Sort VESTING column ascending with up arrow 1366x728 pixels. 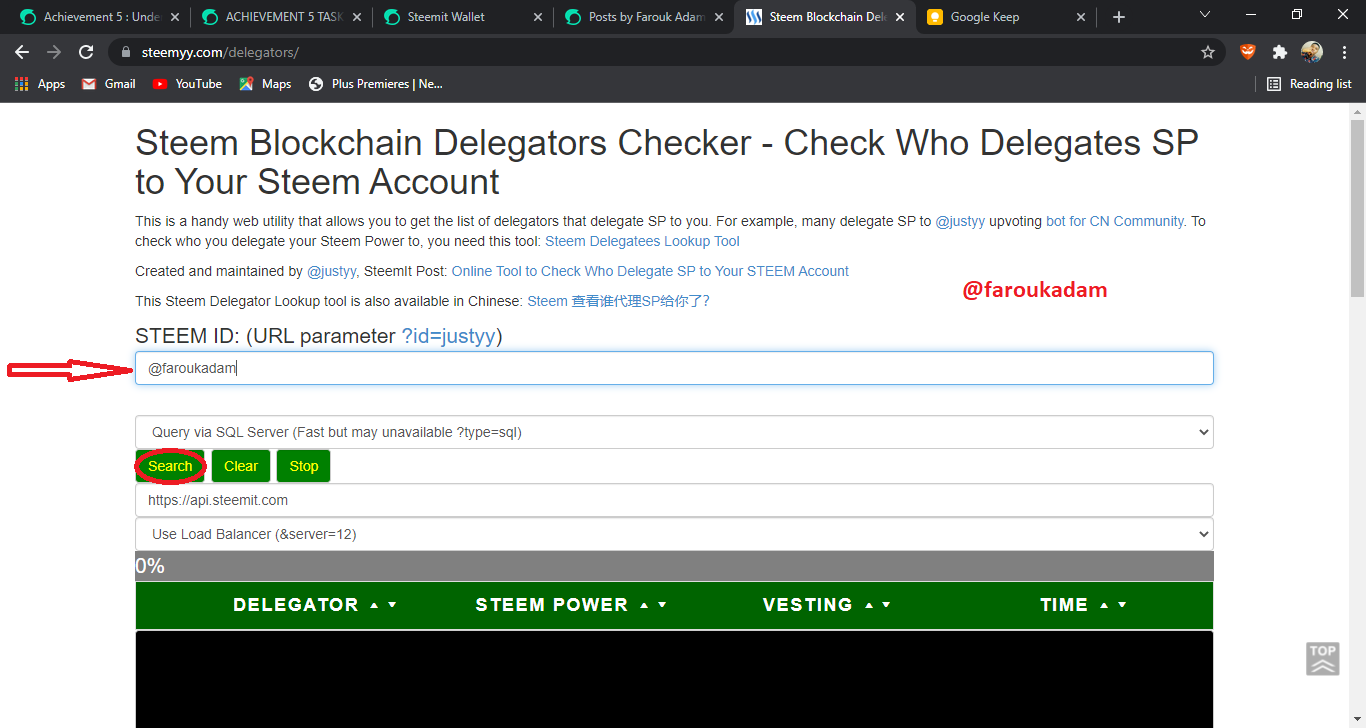868,605
